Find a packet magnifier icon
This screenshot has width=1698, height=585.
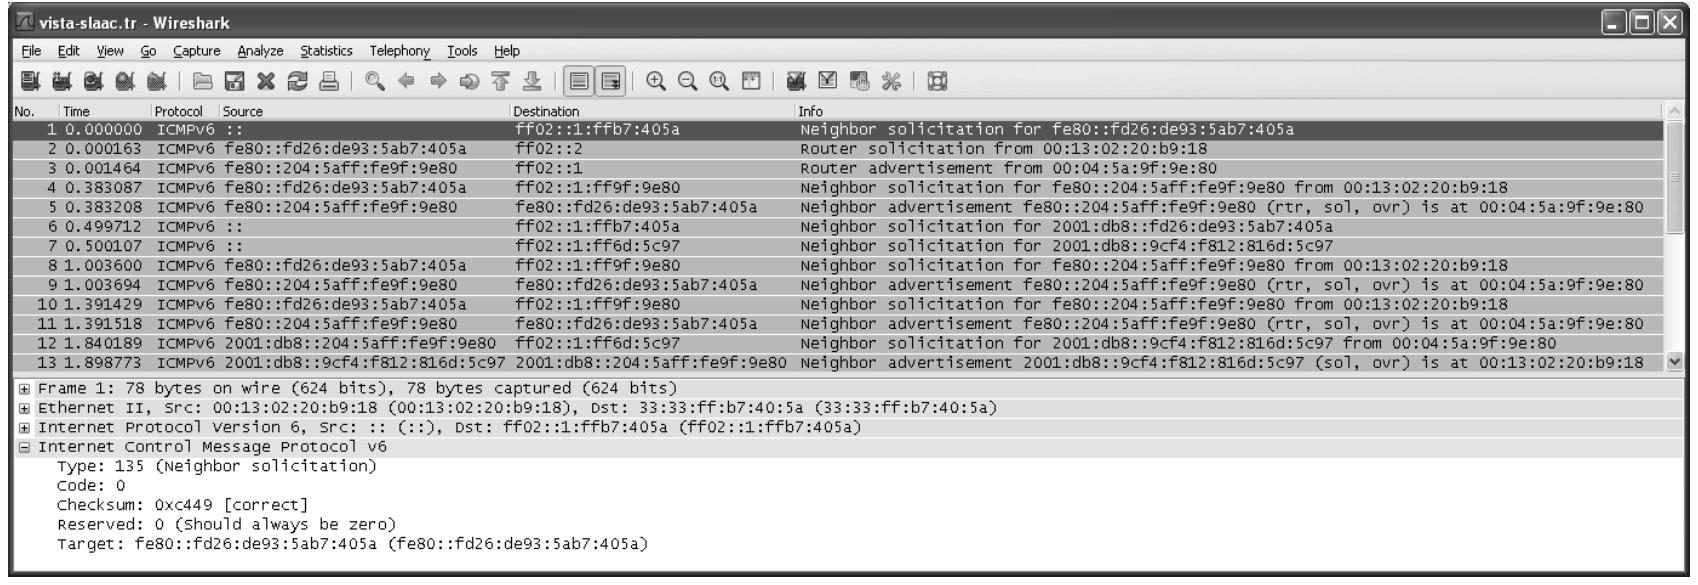375,82
